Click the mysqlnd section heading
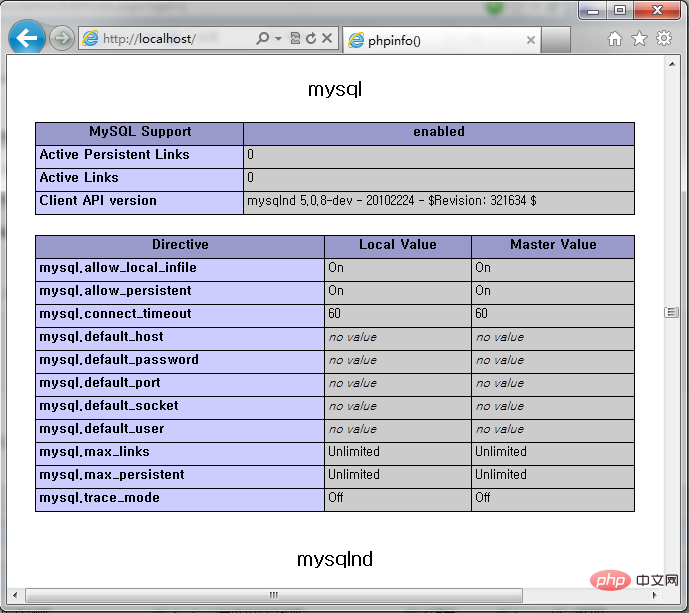Image resolution: width=689 pixels, height=613 pixels. point(335,559)
